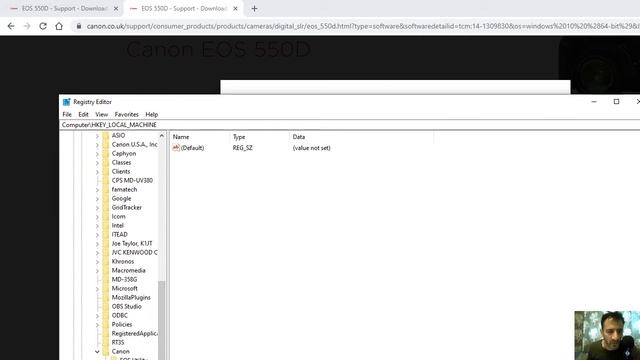Image resolution: width=640 pixels, height=360 pixels.
Task: Expand the Google key
Action: (x=97, y=199)
